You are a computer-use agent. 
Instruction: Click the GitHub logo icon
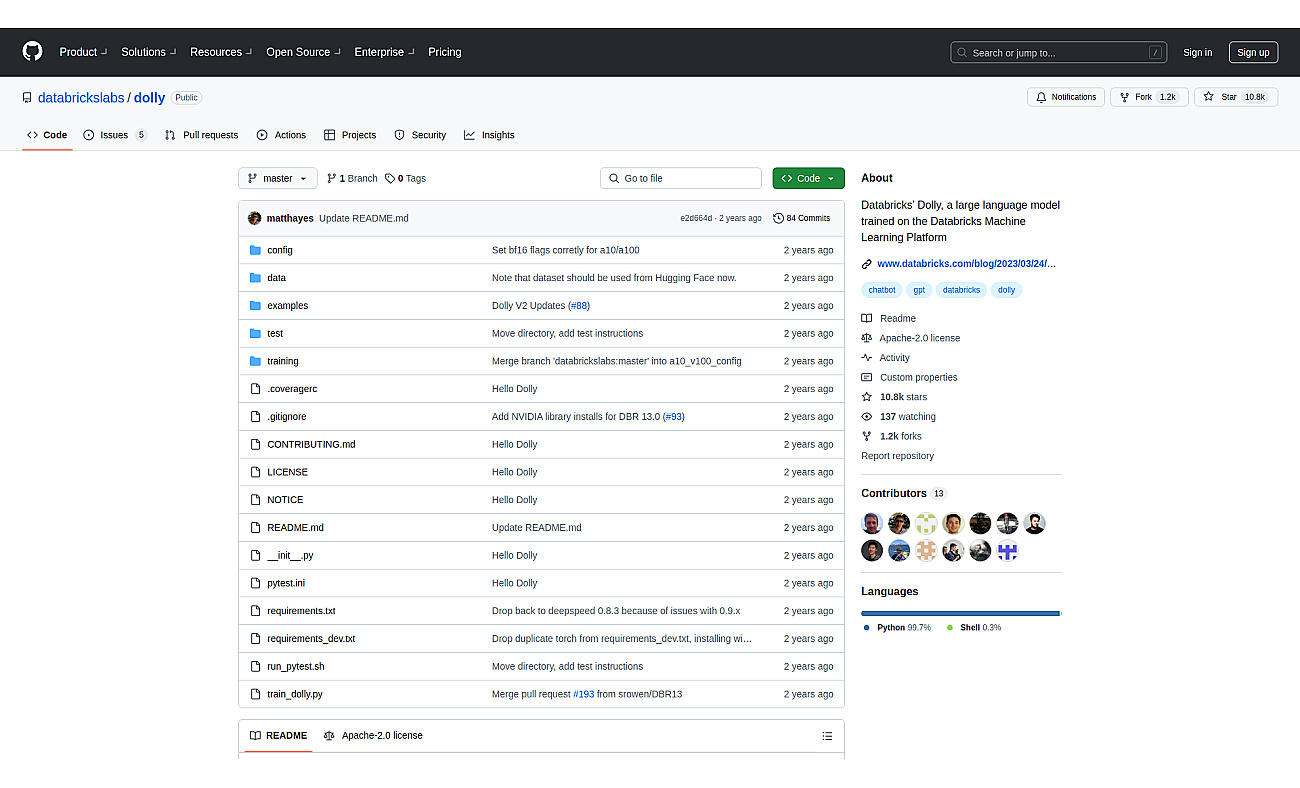coord(32,52)
